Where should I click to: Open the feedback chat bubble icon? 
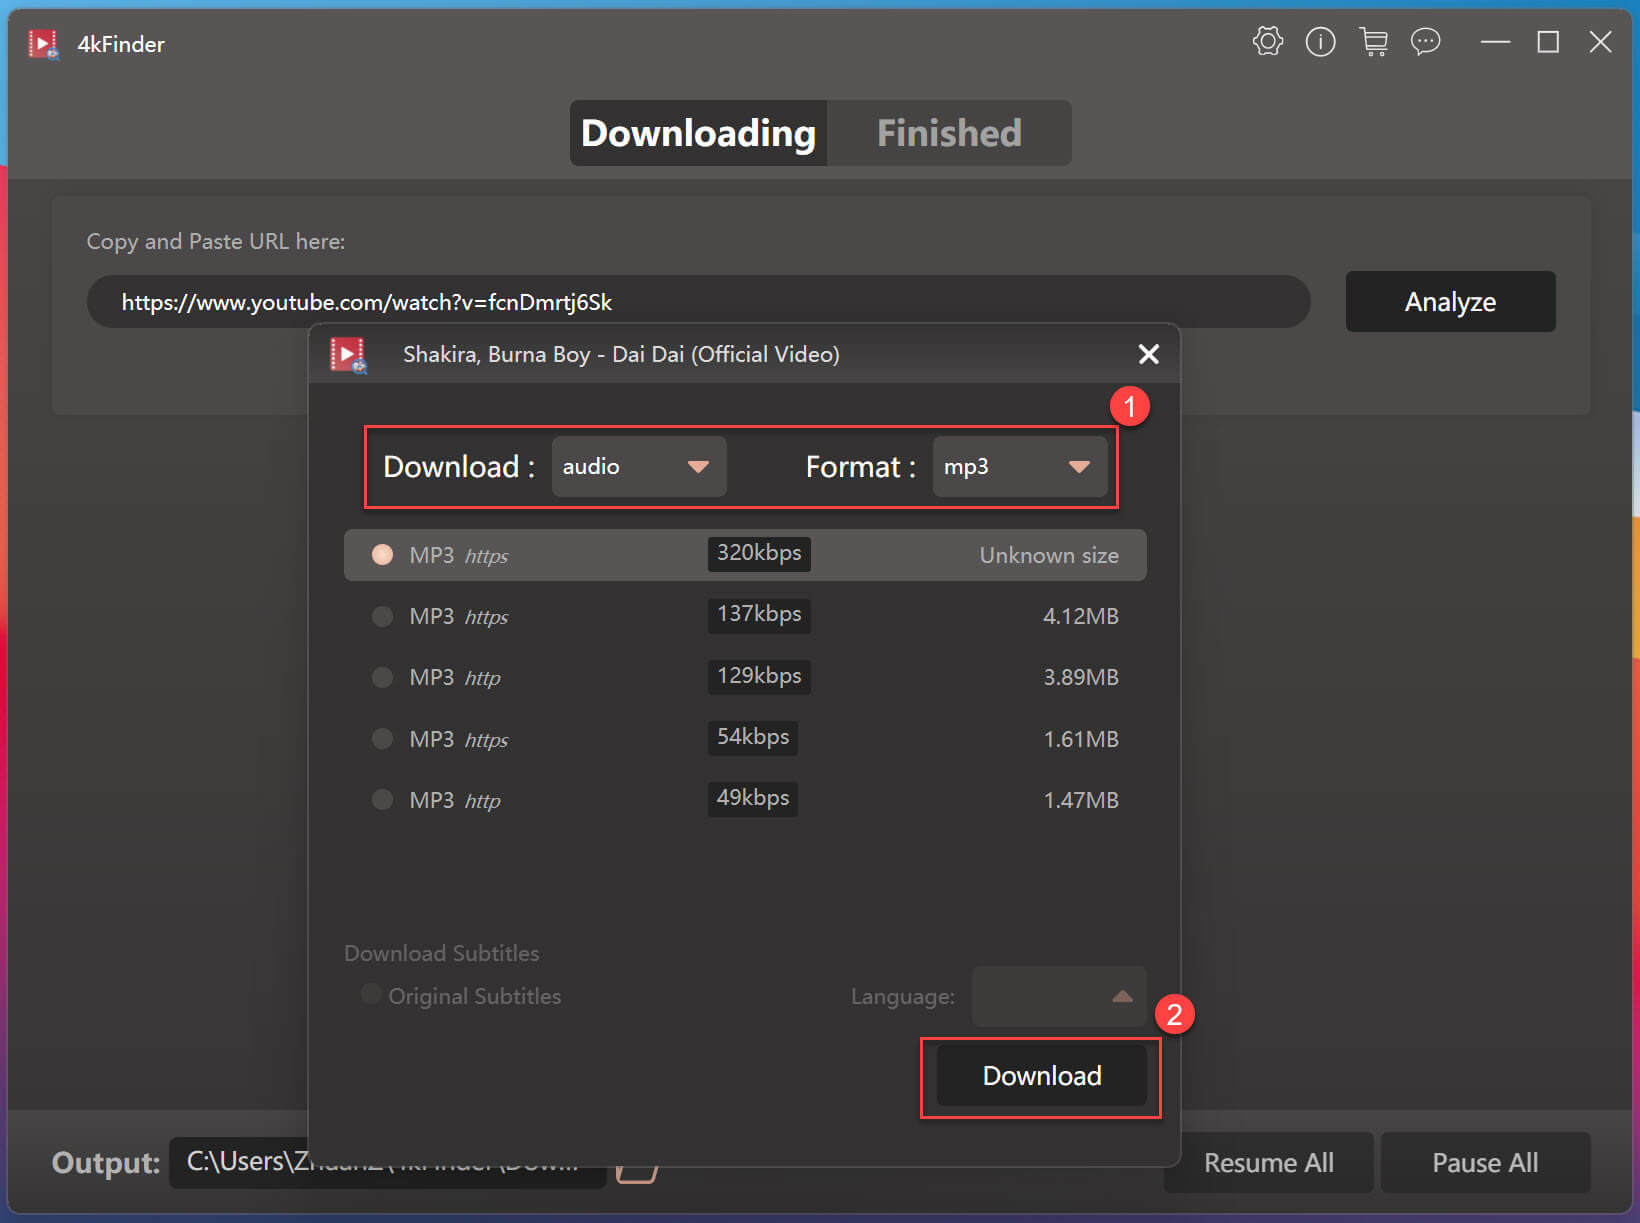[x=1426, y=42]
